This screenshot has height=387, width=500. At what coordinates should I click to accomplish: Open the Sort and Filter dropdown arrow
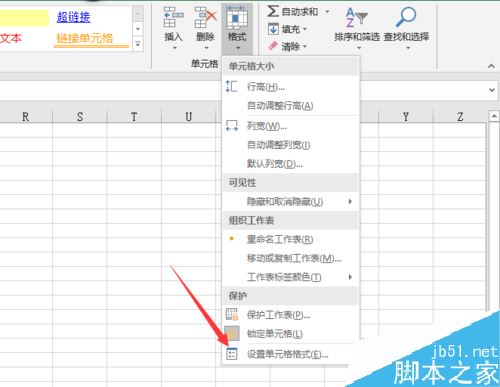click(x=359, y=48)
